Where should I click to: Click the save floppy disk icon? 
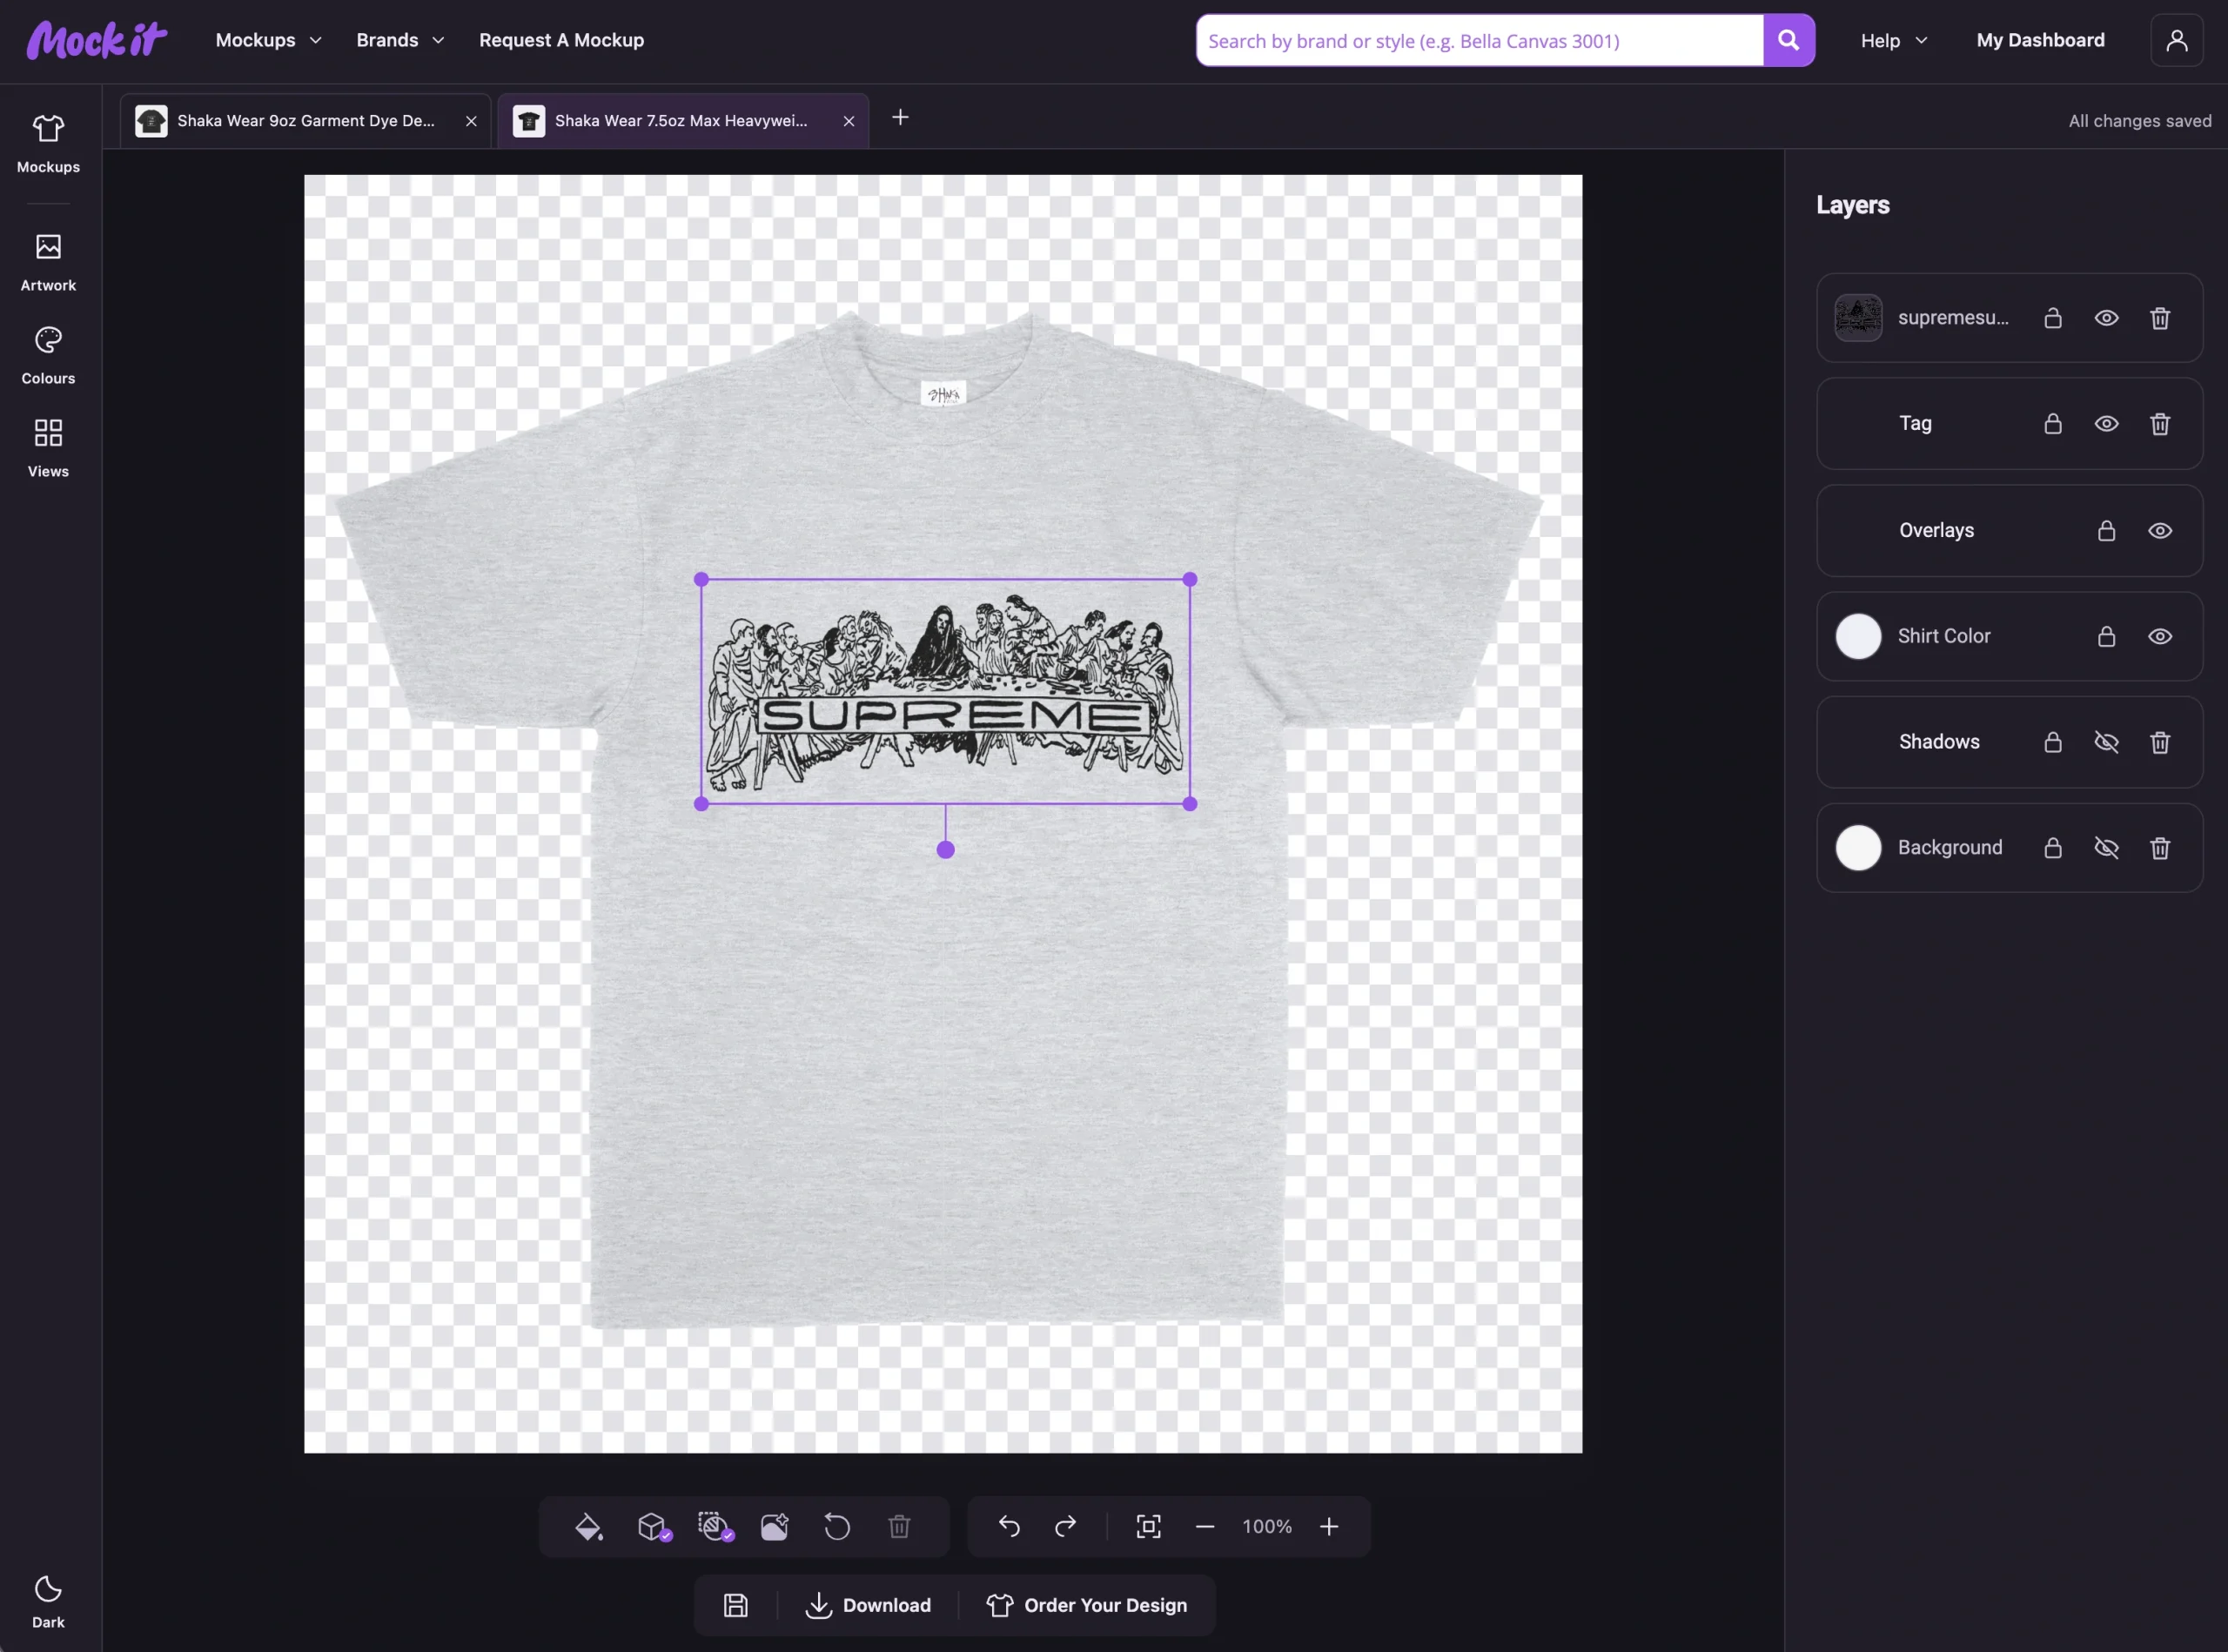(x=736, y=1605)
